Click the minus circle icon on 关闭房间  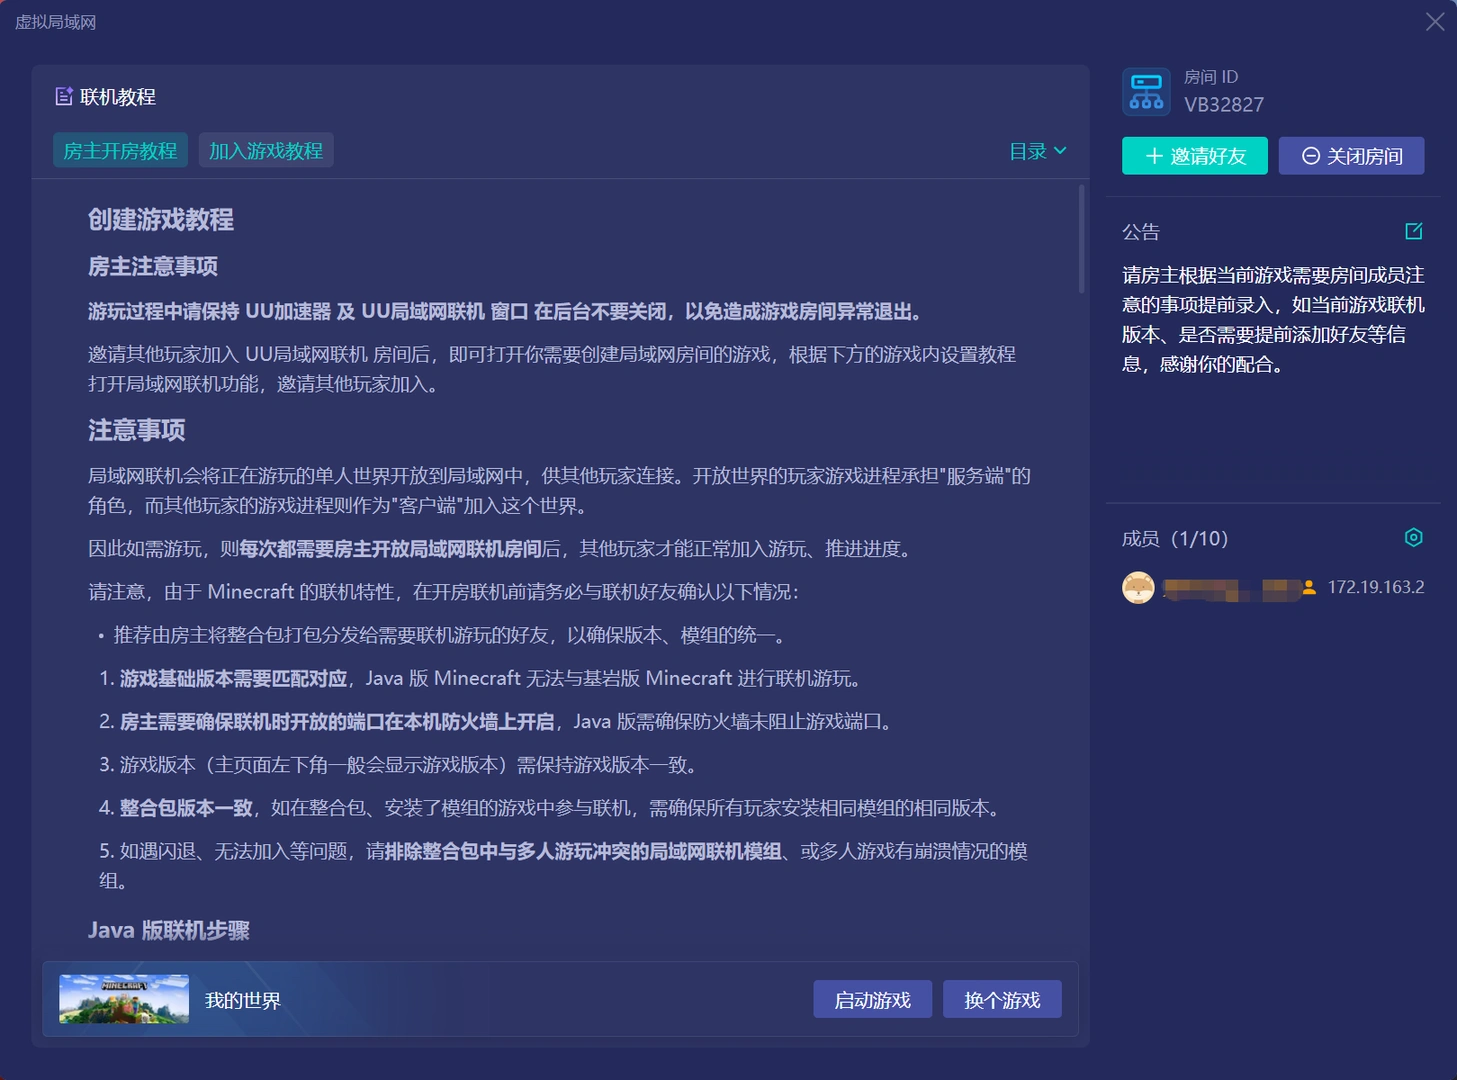(1310, 156)
